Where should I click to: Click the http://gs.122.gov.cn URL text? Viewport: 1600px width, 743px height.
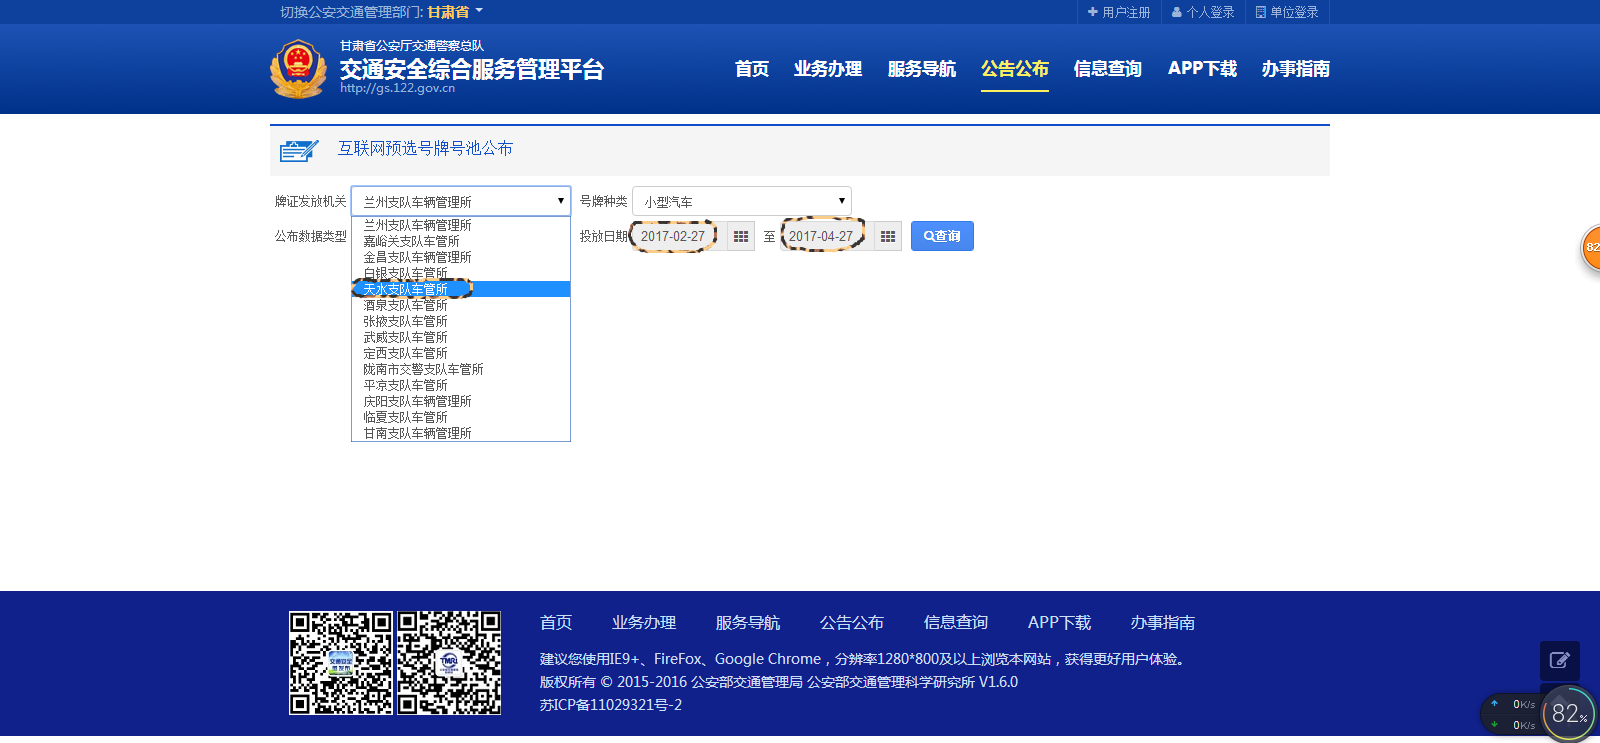pyautogui.click(x=397, y=88)
